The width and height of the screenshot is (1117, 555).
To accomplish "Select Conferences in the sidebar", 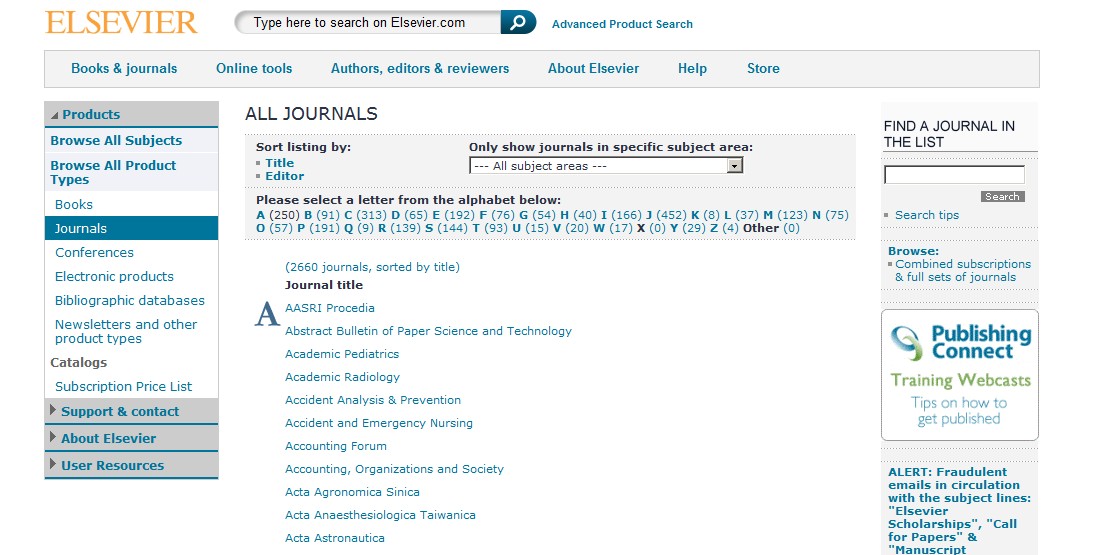I will (x=94, y=252).
